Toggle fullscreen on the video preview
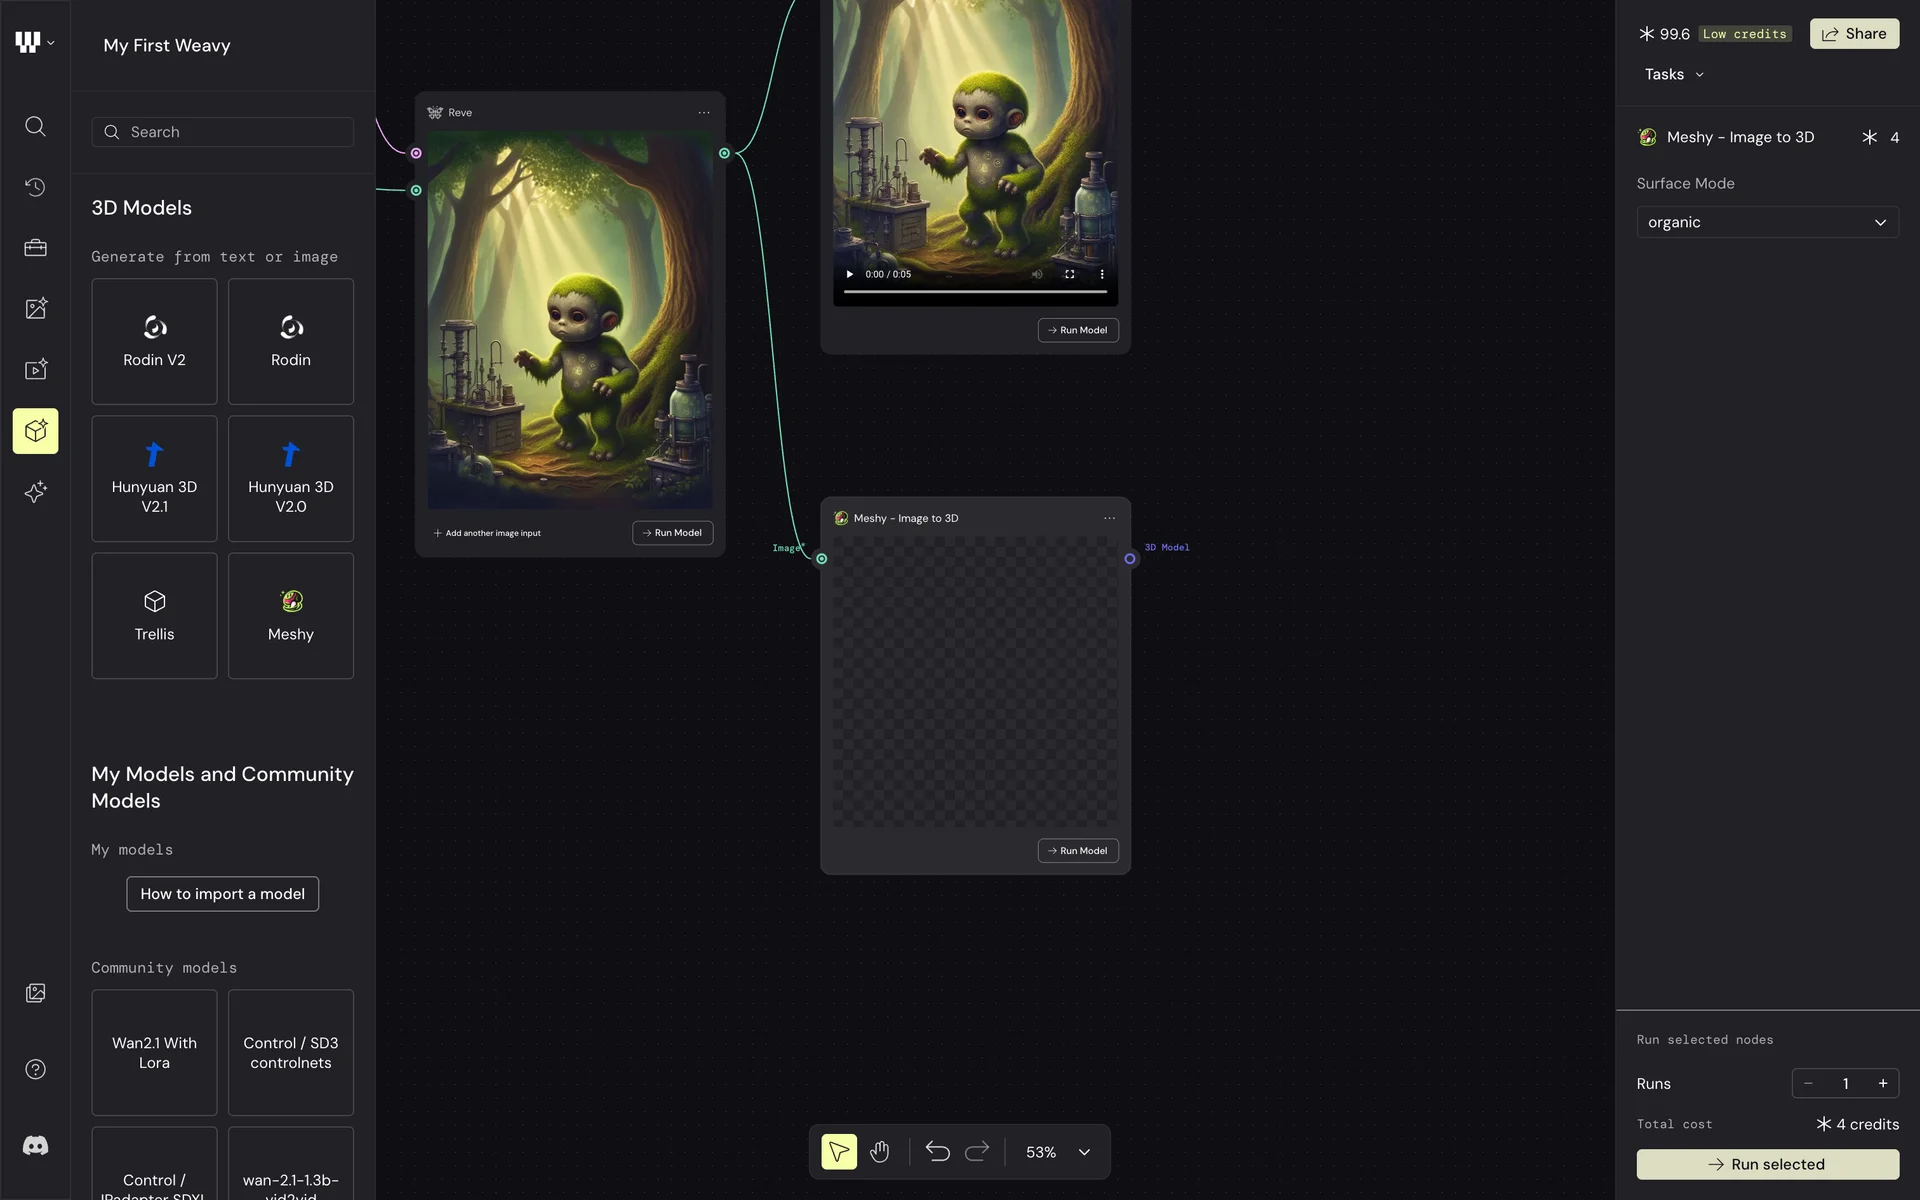Viewport: 1920px width, 1200px height. 1070,274
